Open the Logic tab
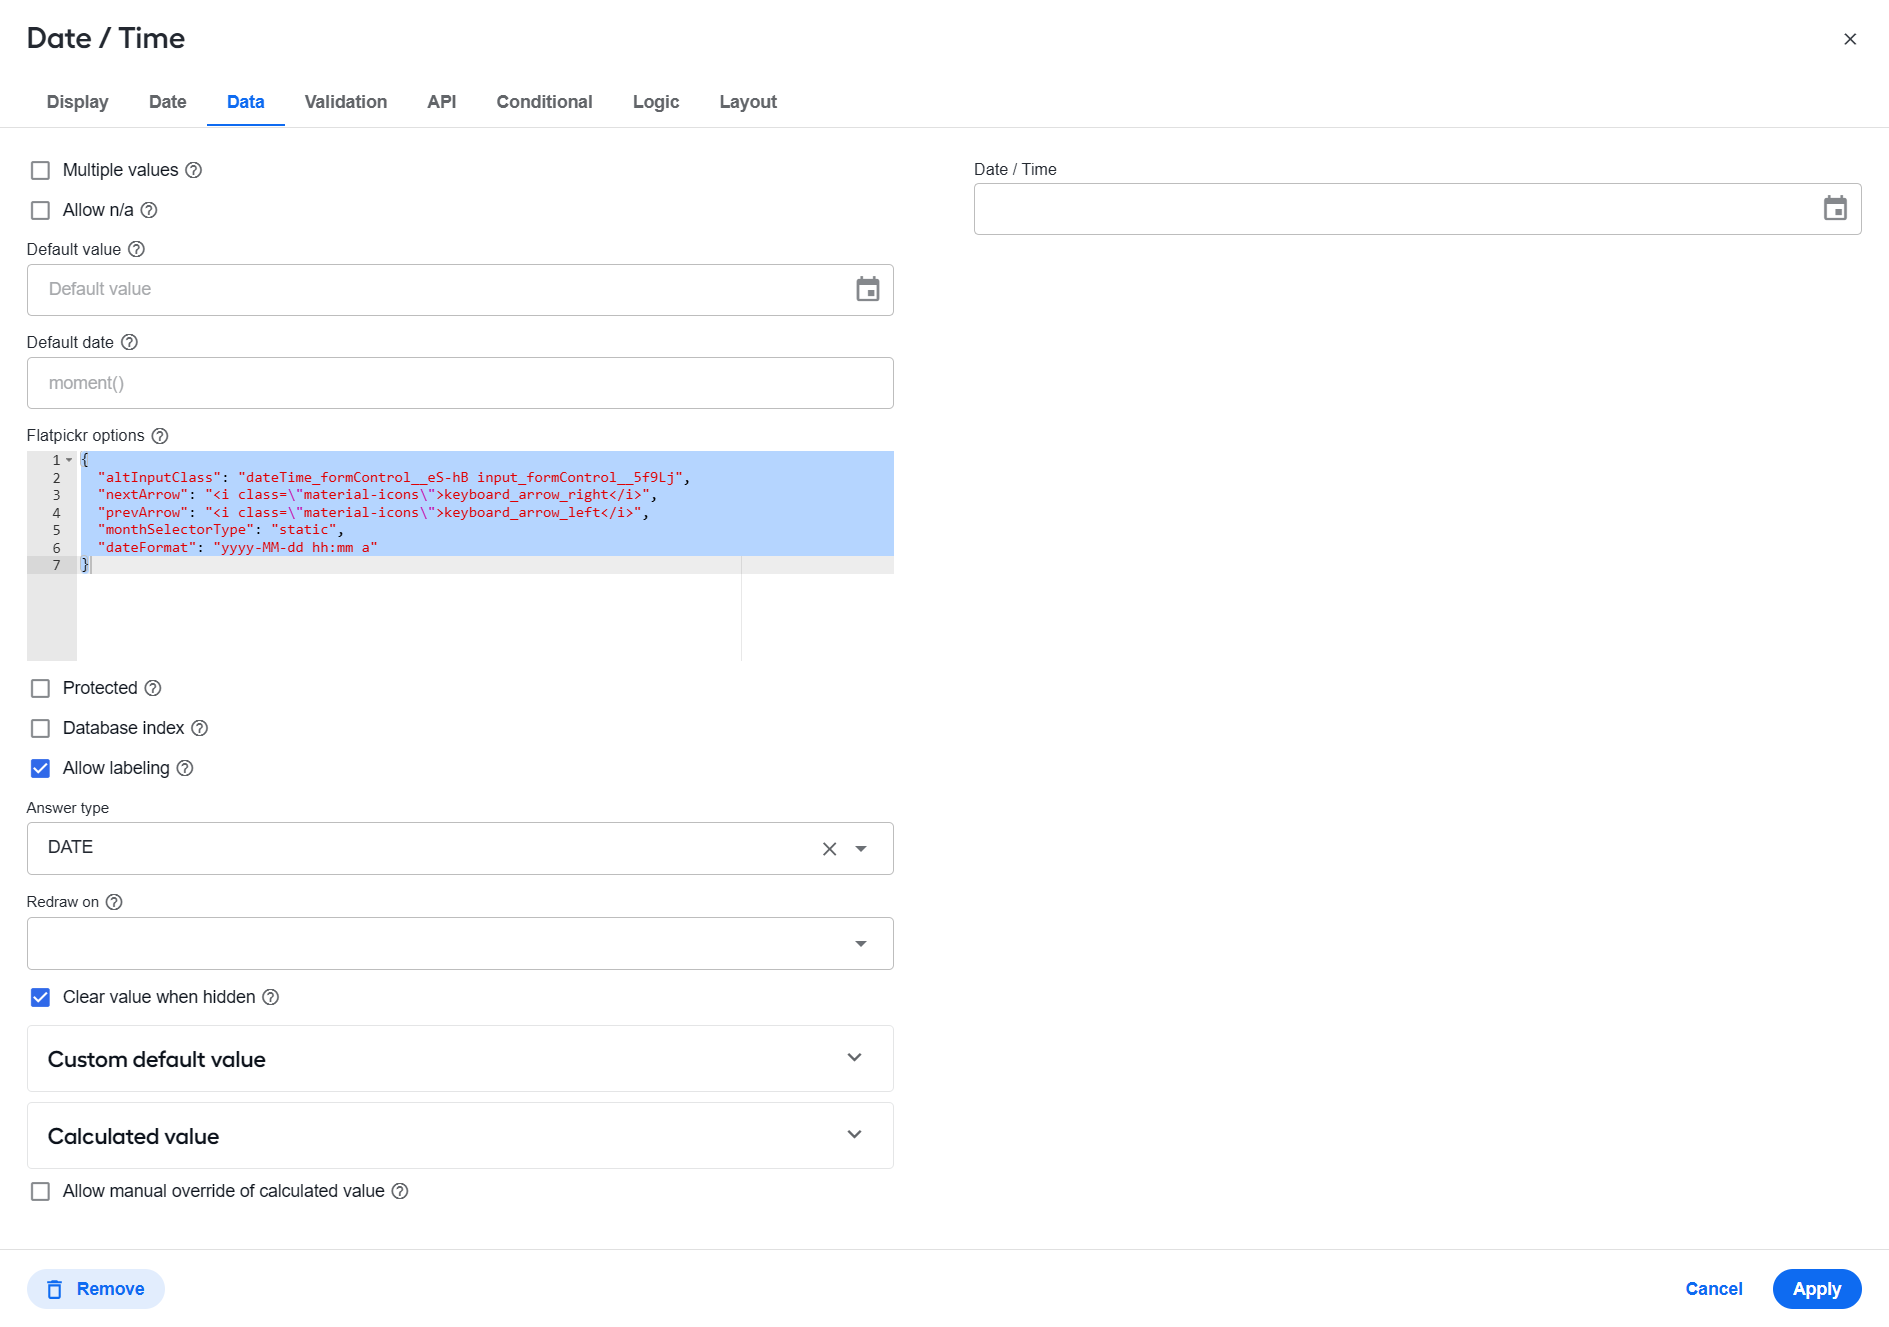The width and height of the screenshot is (1889, 1327). coord(656,102)
